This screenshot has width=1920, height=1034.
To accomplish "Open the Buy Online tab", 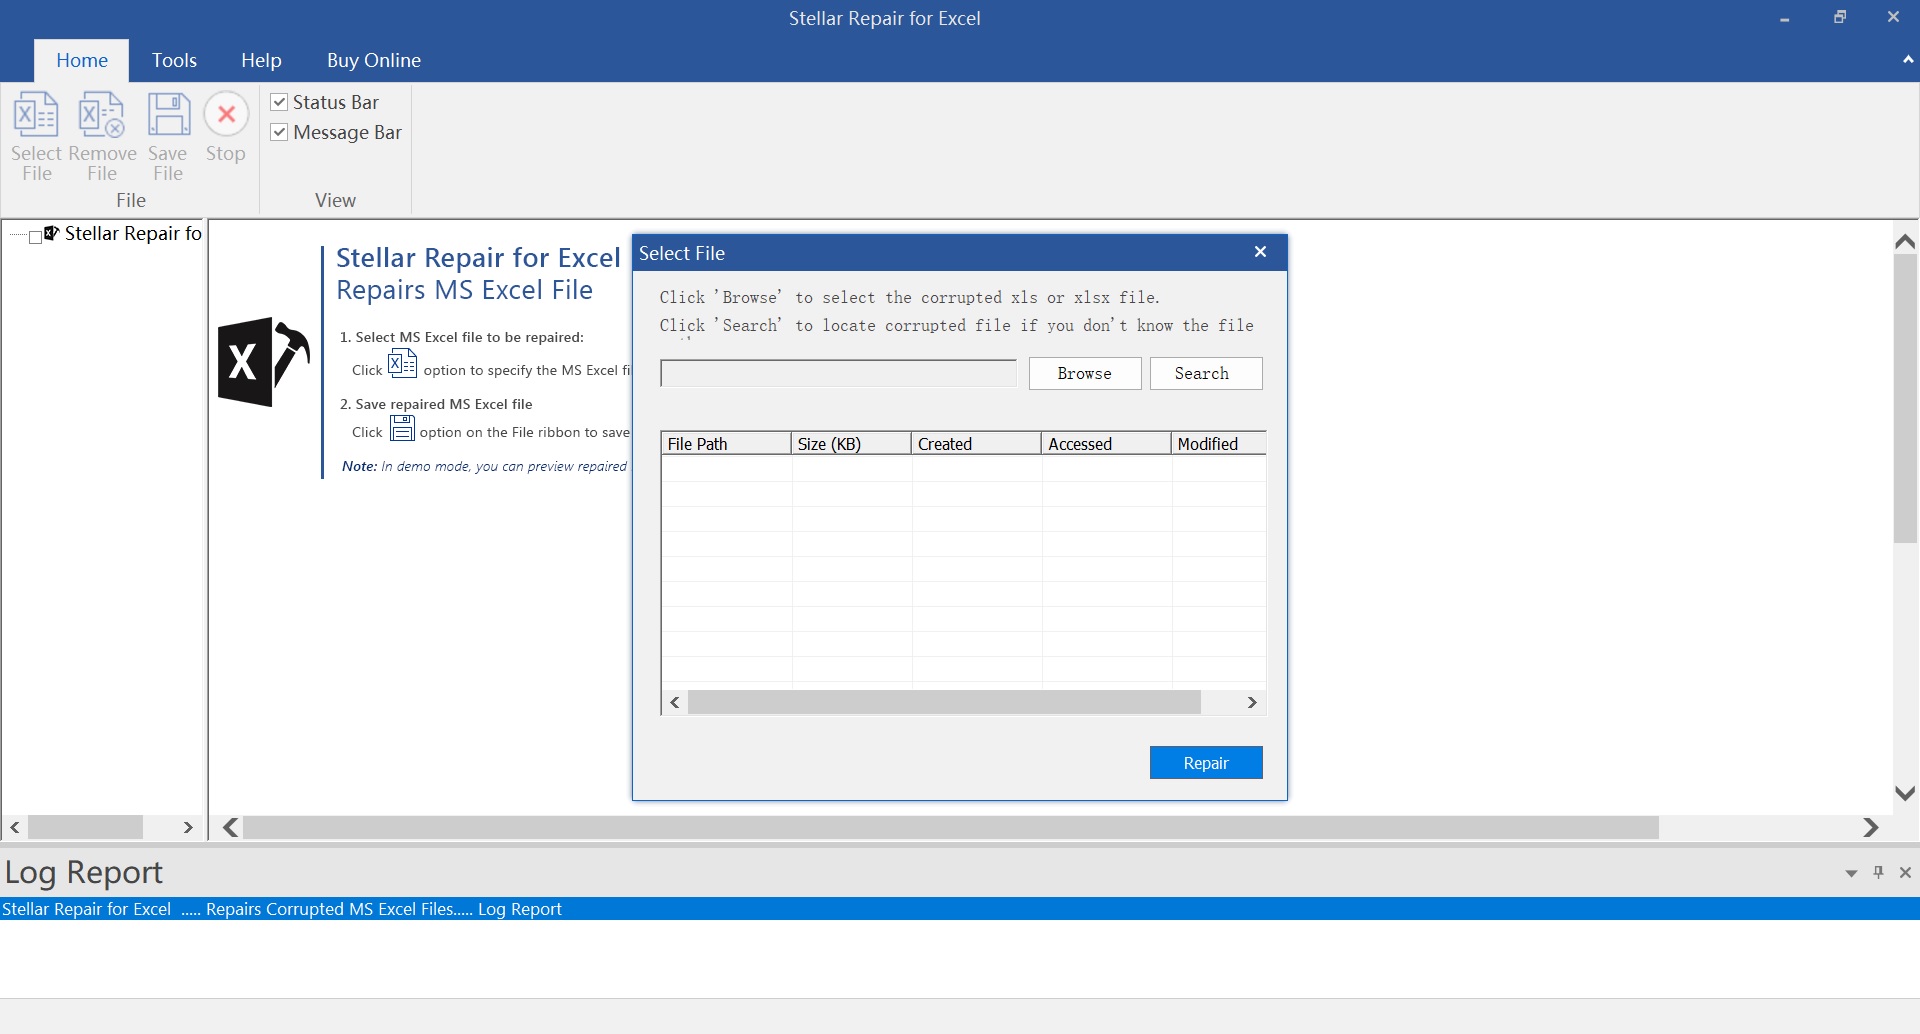I will pos(374,60).
